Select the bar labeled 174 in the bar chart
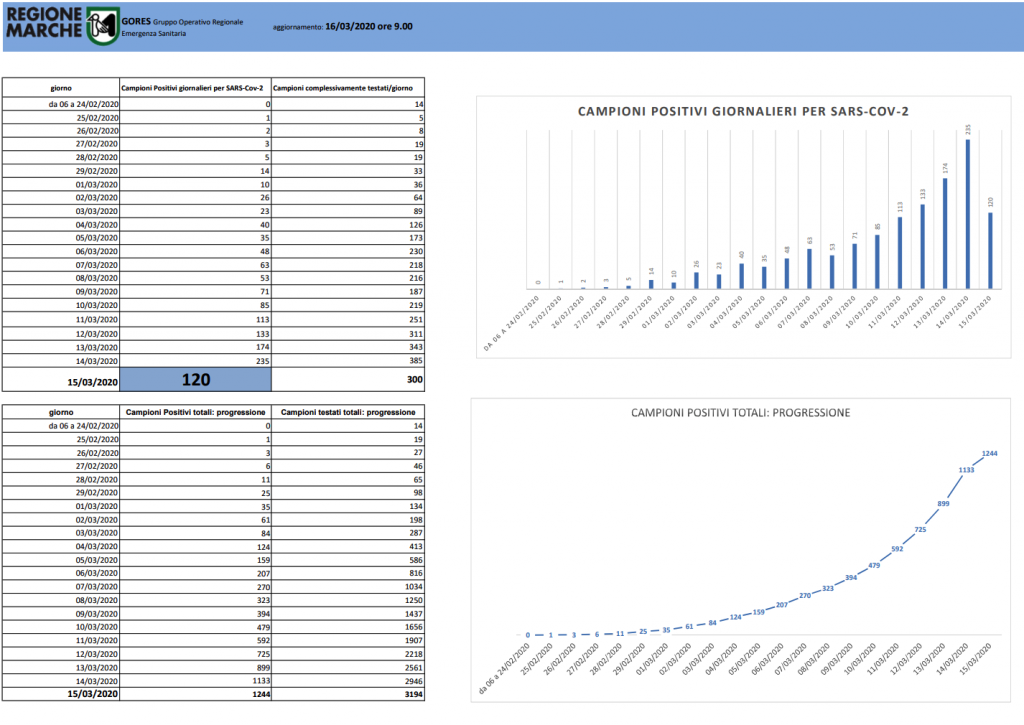Viewport: 1024px width, 725px height. click(945, 233)
